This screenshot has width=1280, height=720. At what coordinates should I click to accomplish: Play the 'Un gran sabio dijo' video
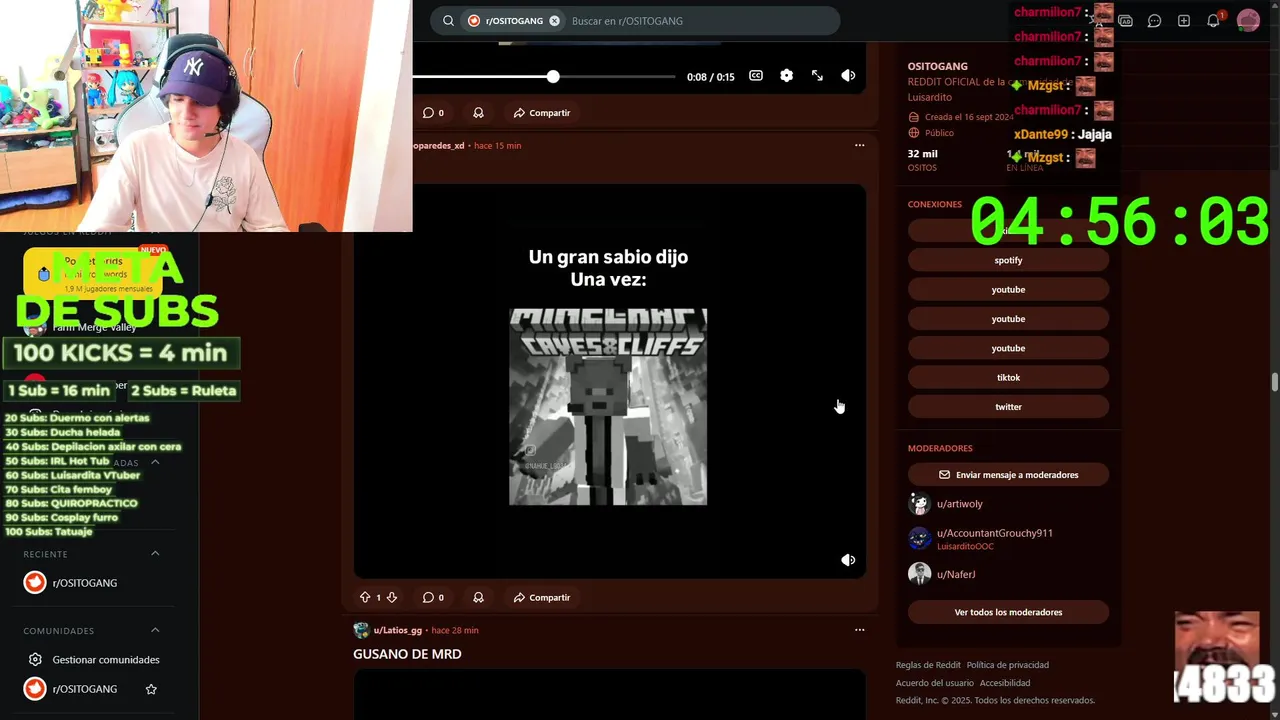coord(609,381)
